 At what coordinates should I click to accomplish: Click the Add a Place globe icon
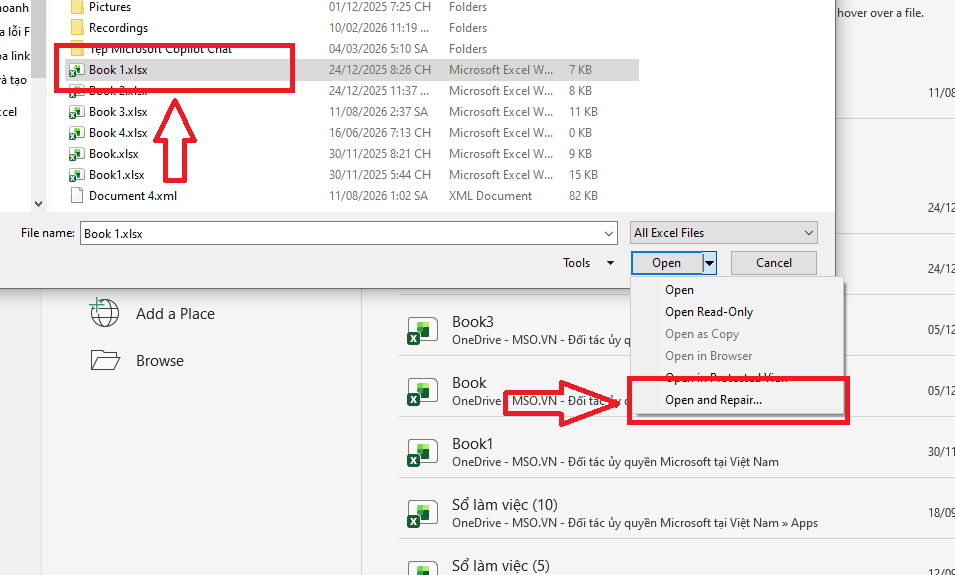click(x=104, y=313)
